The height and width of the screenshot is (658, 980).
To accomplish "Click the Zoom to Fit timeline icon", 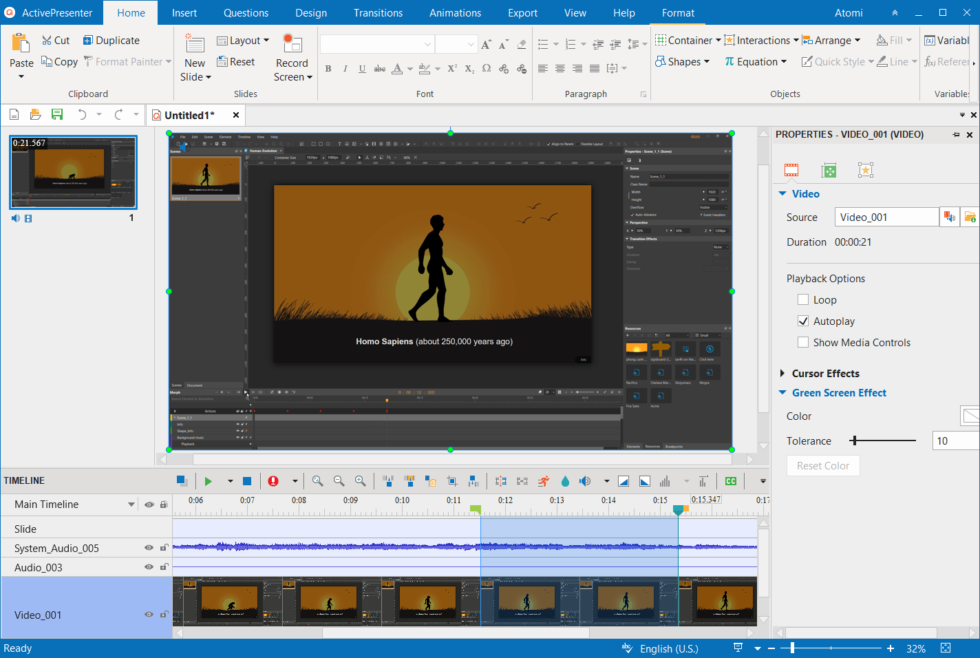I will pyautogui.click(x=317, y=481).
